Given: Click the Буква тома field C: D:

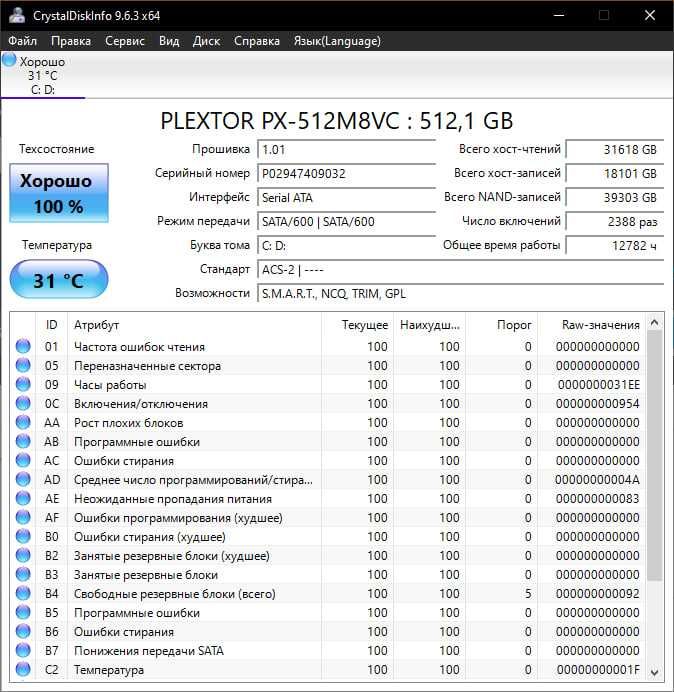Looking at the screenshot, I should pos(346,245).
